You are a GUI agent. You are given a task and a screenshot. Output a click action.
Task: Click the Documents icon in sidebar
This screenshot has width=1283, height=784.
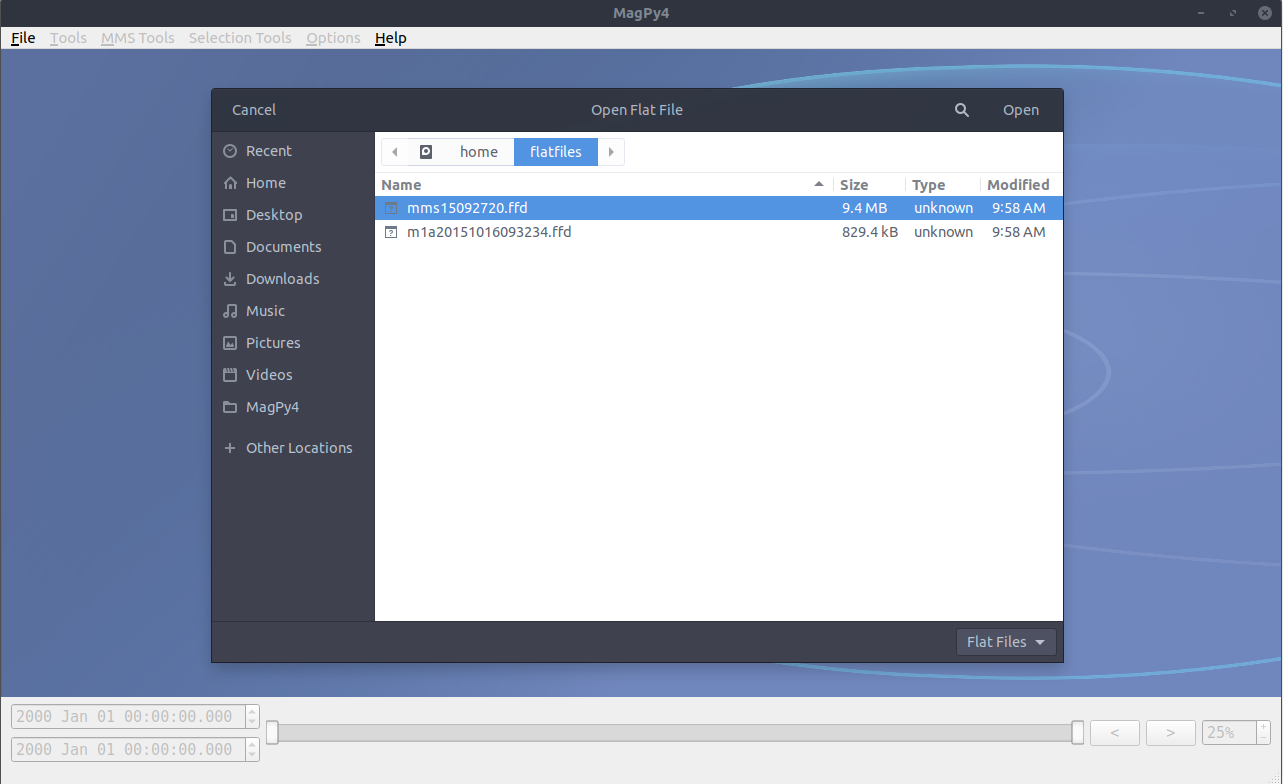click(230, 247)
